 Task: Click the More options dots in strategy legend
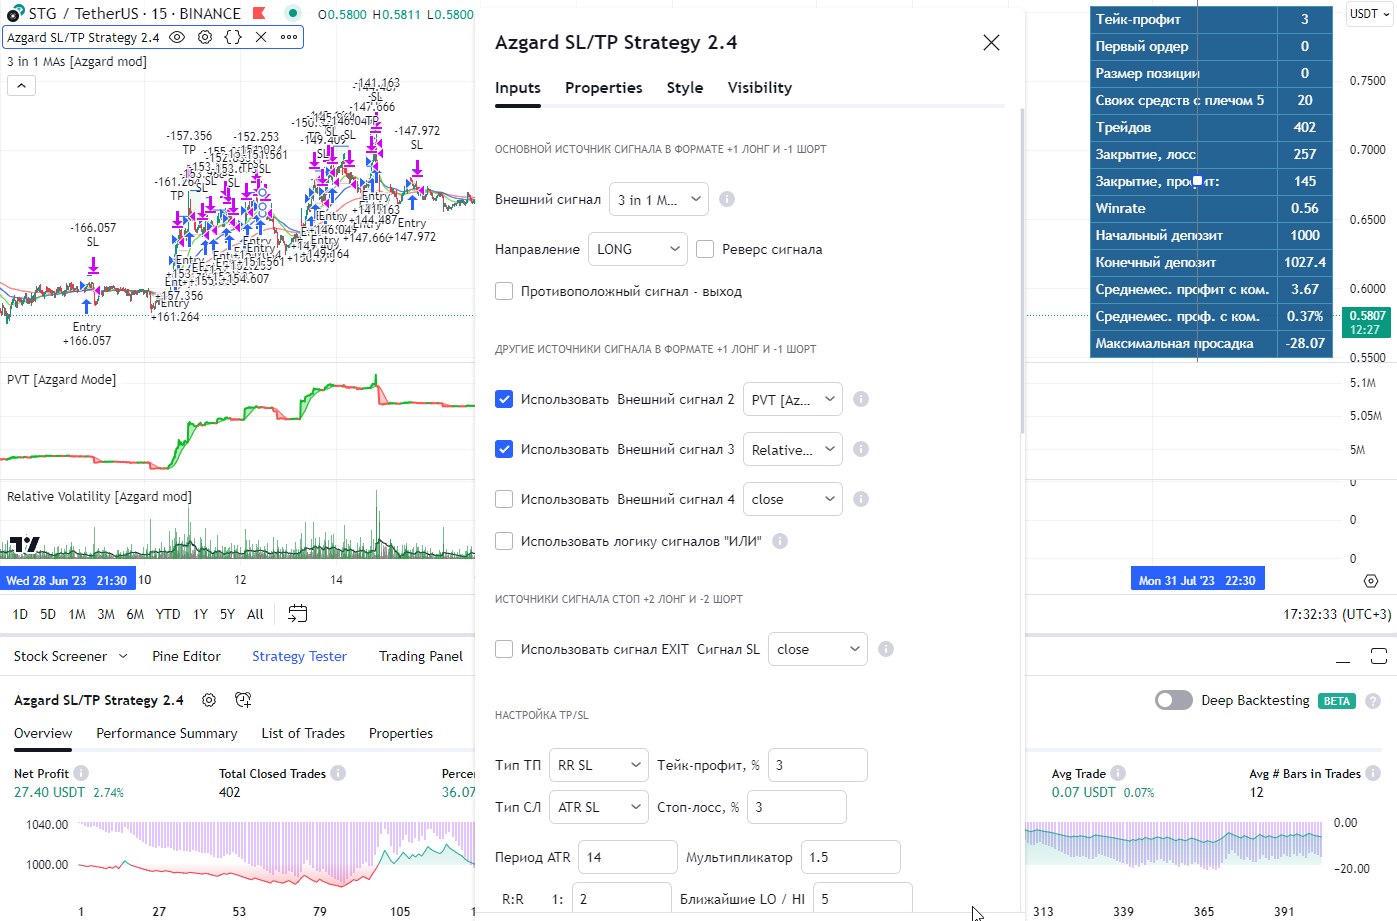click(x=289, y=37)
